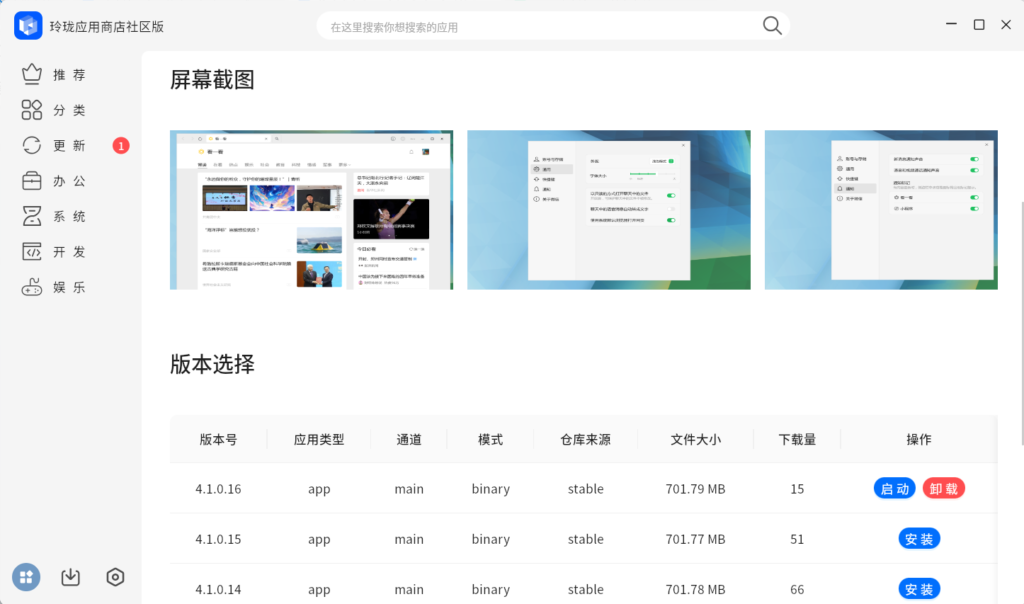Open the System (系统) category
1024x604 pixels.
(x=55, y=216)
